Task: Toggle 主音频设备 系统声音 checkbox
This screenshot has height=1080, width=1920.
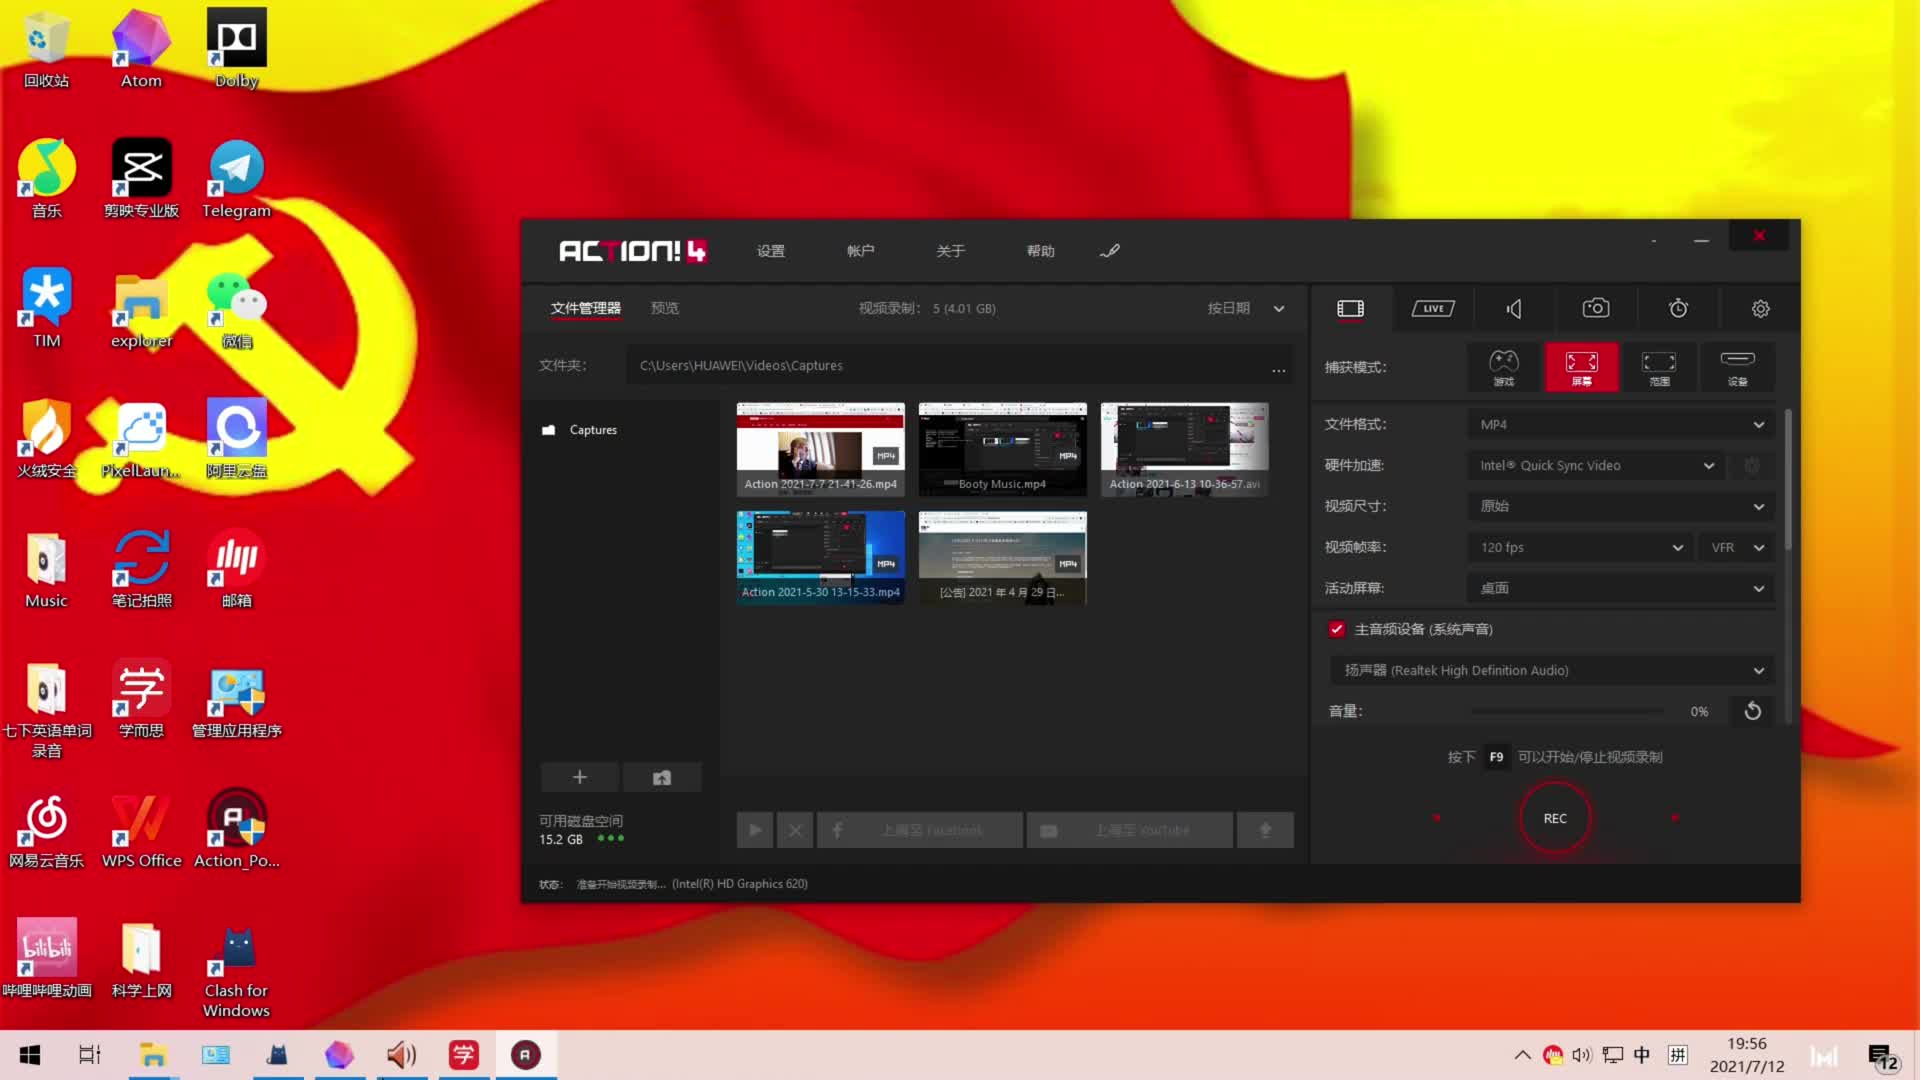Action: [1336, 629]
